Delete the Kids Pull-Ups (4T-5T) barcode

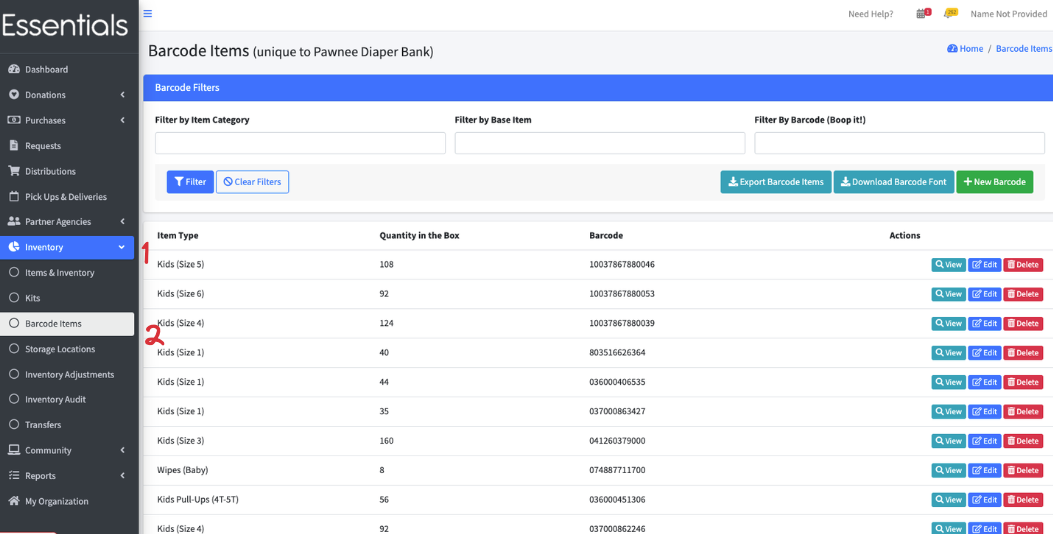(x=1023, y=500)
